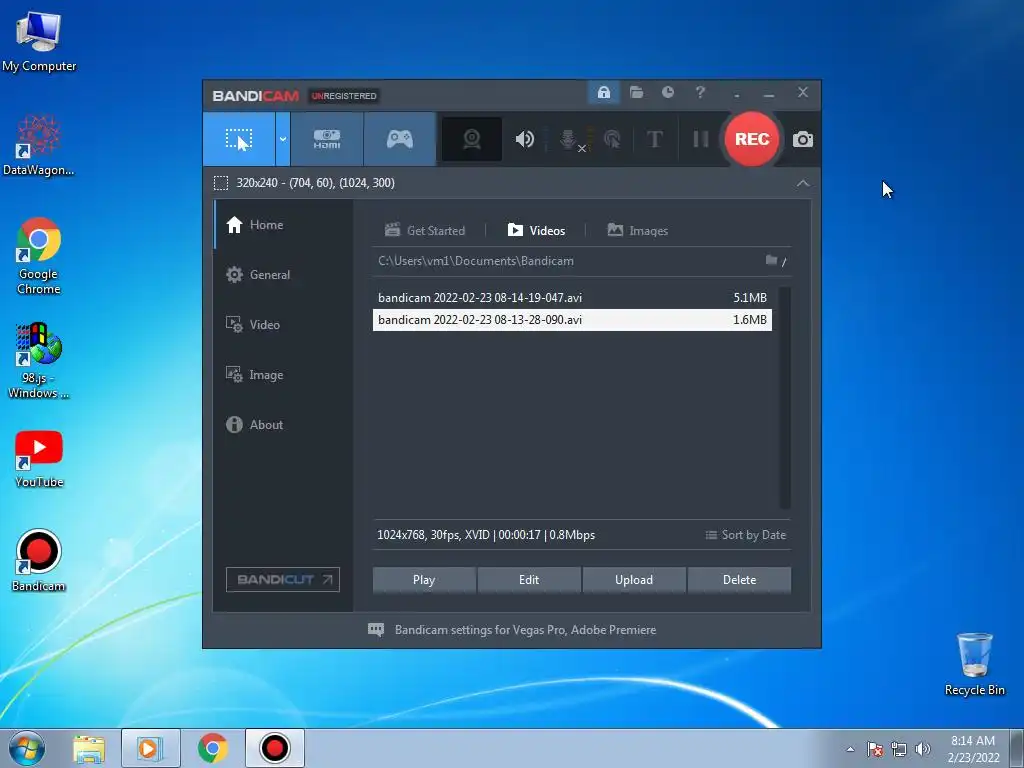1024x768 pixels.
Task: Start recording with the REC button
Action: [752, 139]
